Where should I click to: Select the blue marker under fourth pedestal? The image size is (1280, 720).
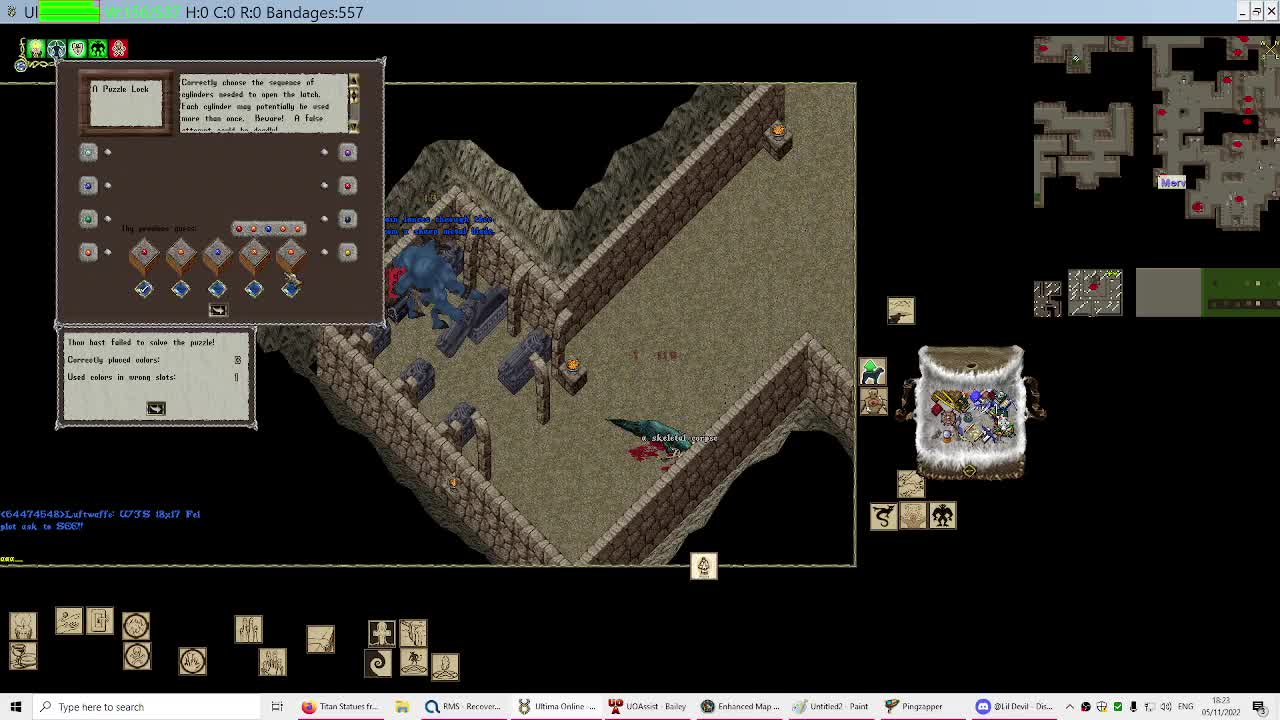point(254,289)
